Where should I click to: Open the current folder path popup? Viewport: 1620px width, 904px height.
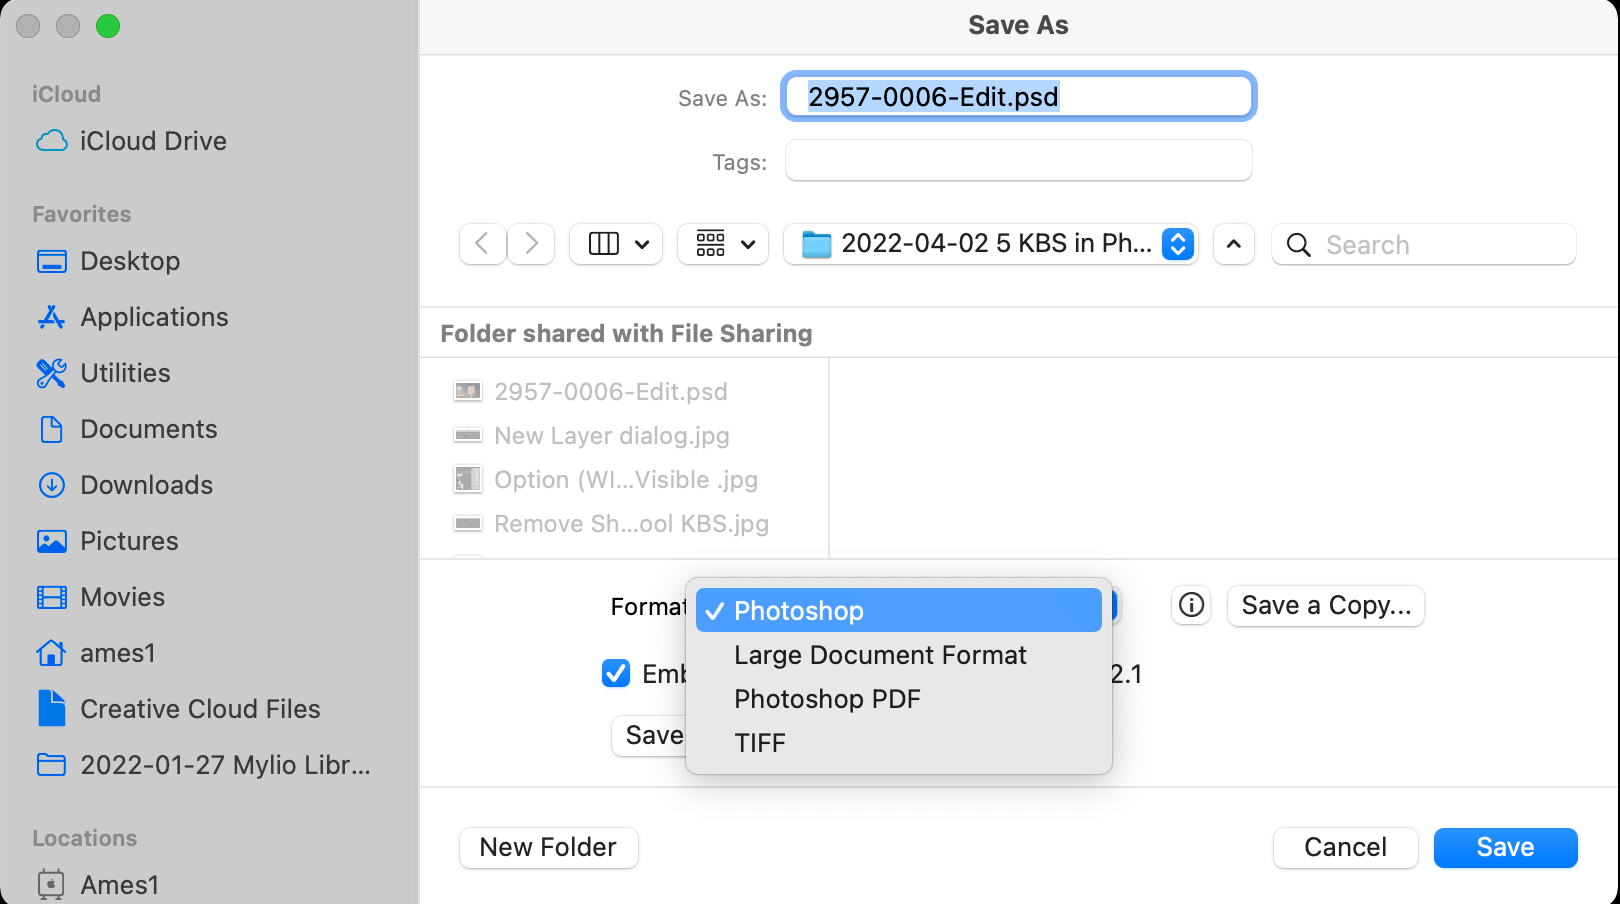point(990,244)
